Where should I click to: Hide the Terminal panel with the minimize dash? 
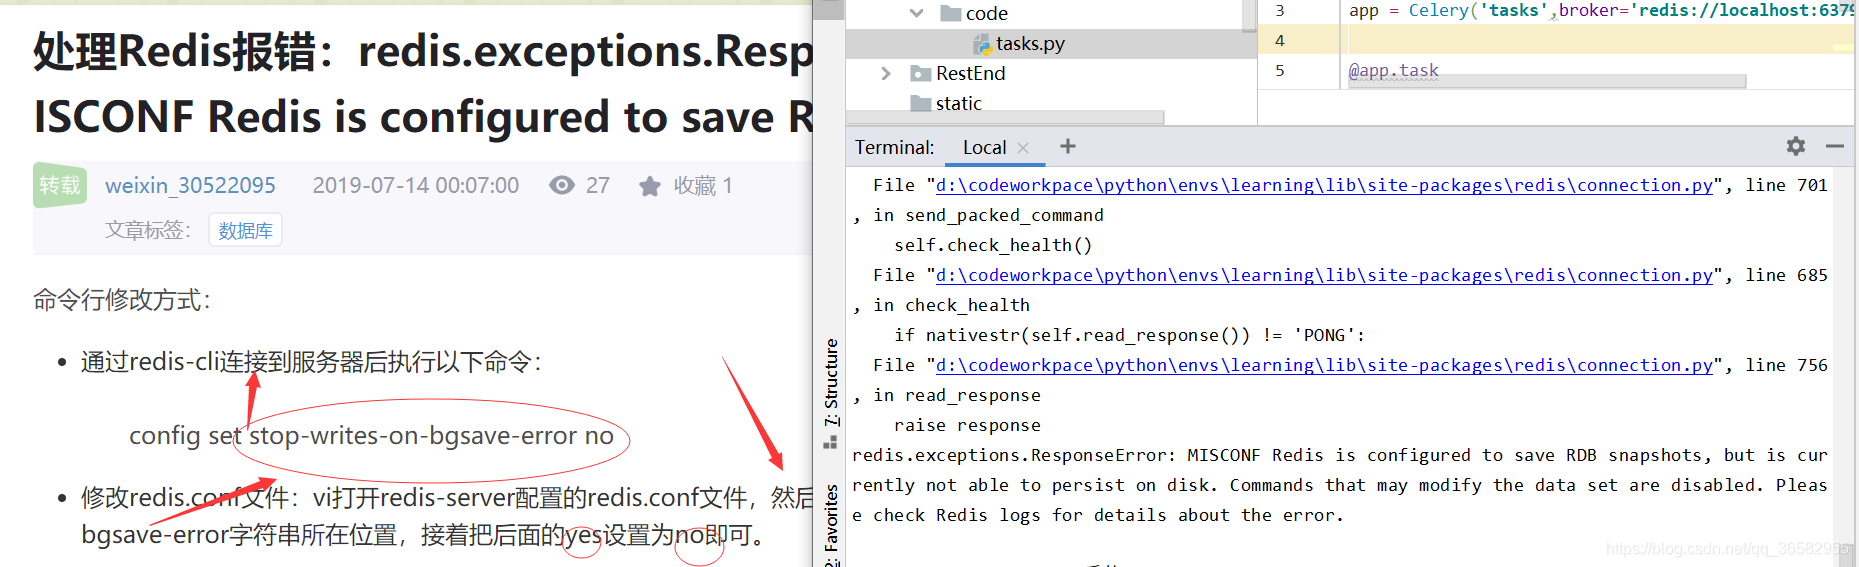click(1834, 147)
